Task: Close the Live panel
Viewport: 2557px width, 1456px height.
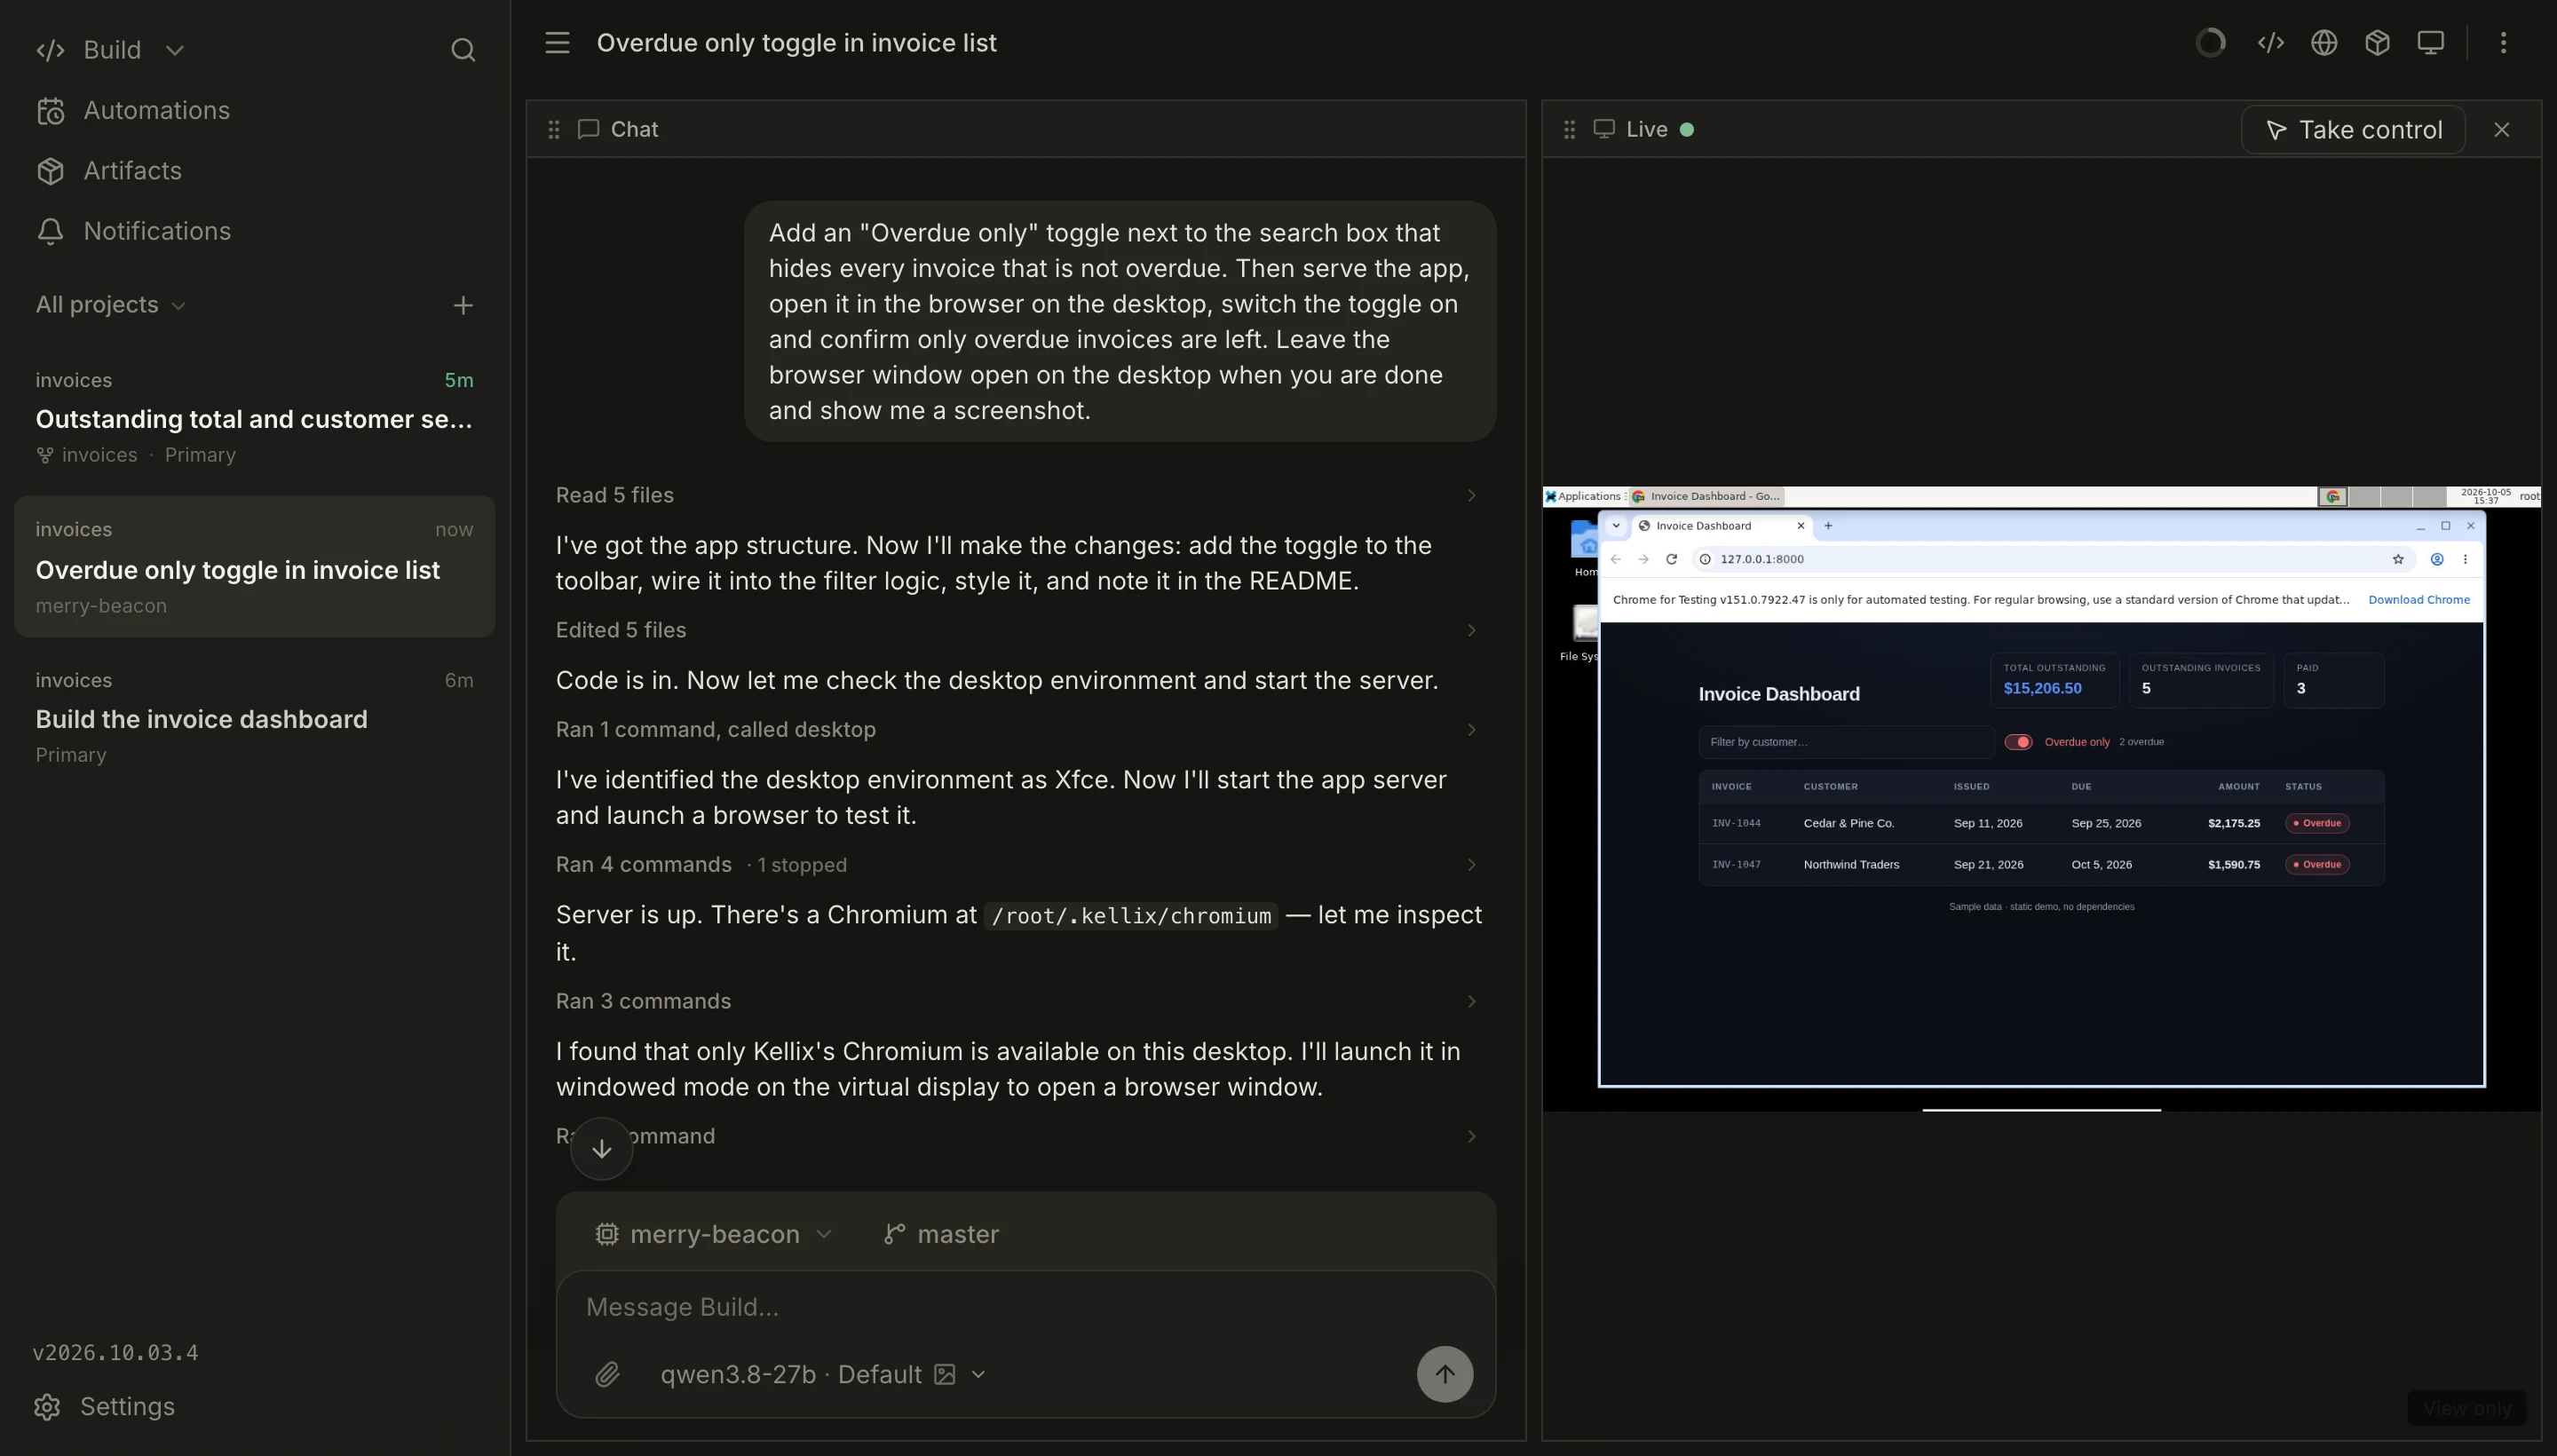Action: click(2501, 130)
